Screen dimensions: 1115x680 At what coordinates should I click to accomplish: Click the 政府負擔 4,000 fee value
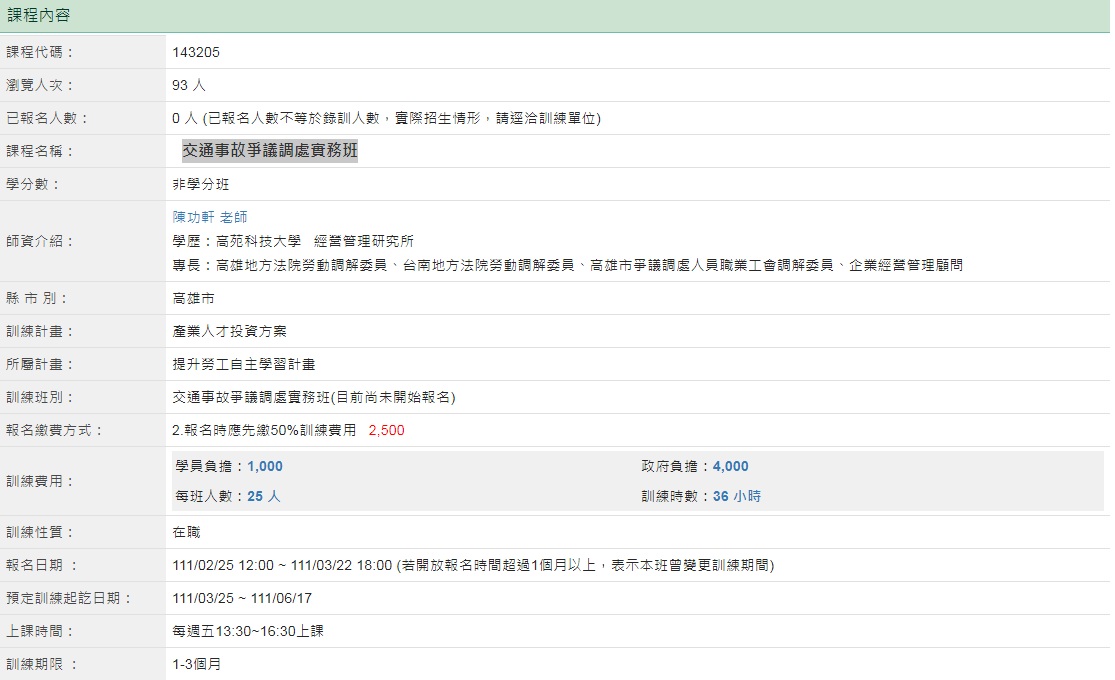point(730,466)
